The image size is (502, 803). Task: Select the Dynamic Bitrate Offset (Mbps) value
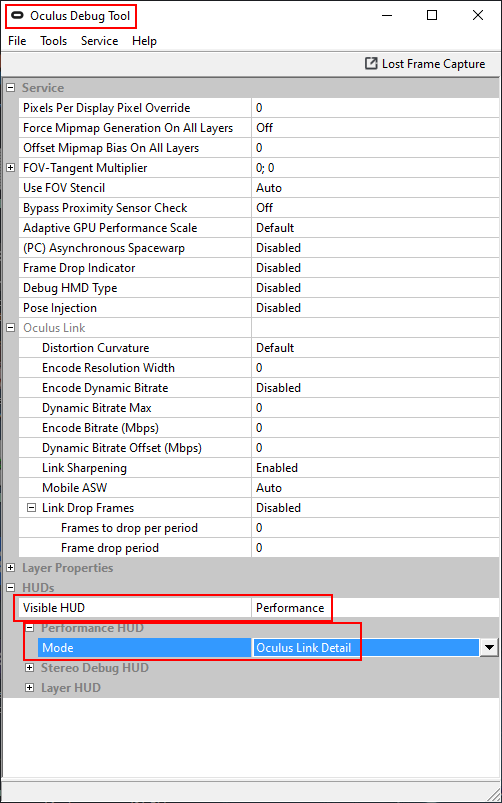click(x=375, y=447)
